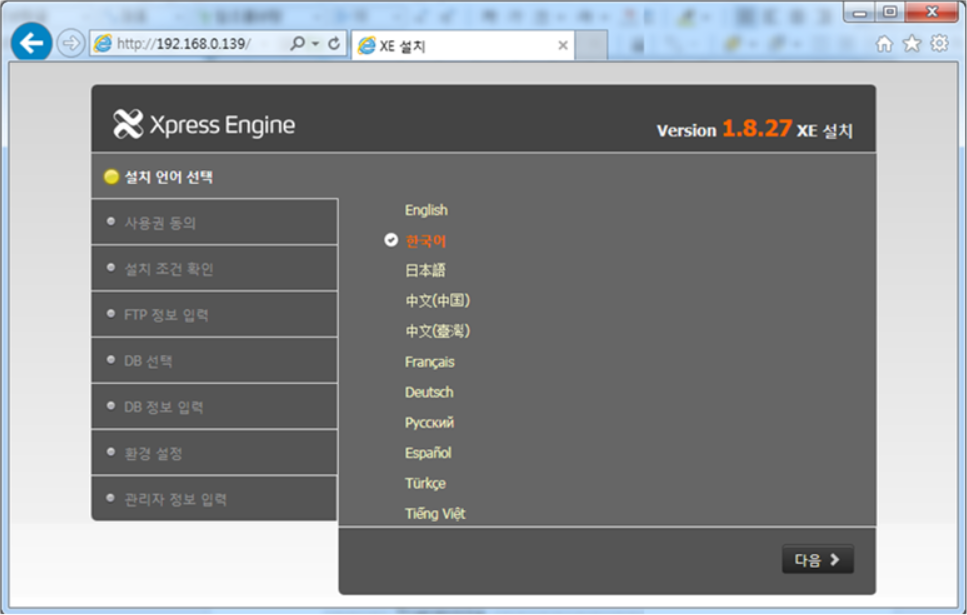Open Favorites with the star icon
The height and width of the screenshot is (615, 967).
[x=911, y=44]
